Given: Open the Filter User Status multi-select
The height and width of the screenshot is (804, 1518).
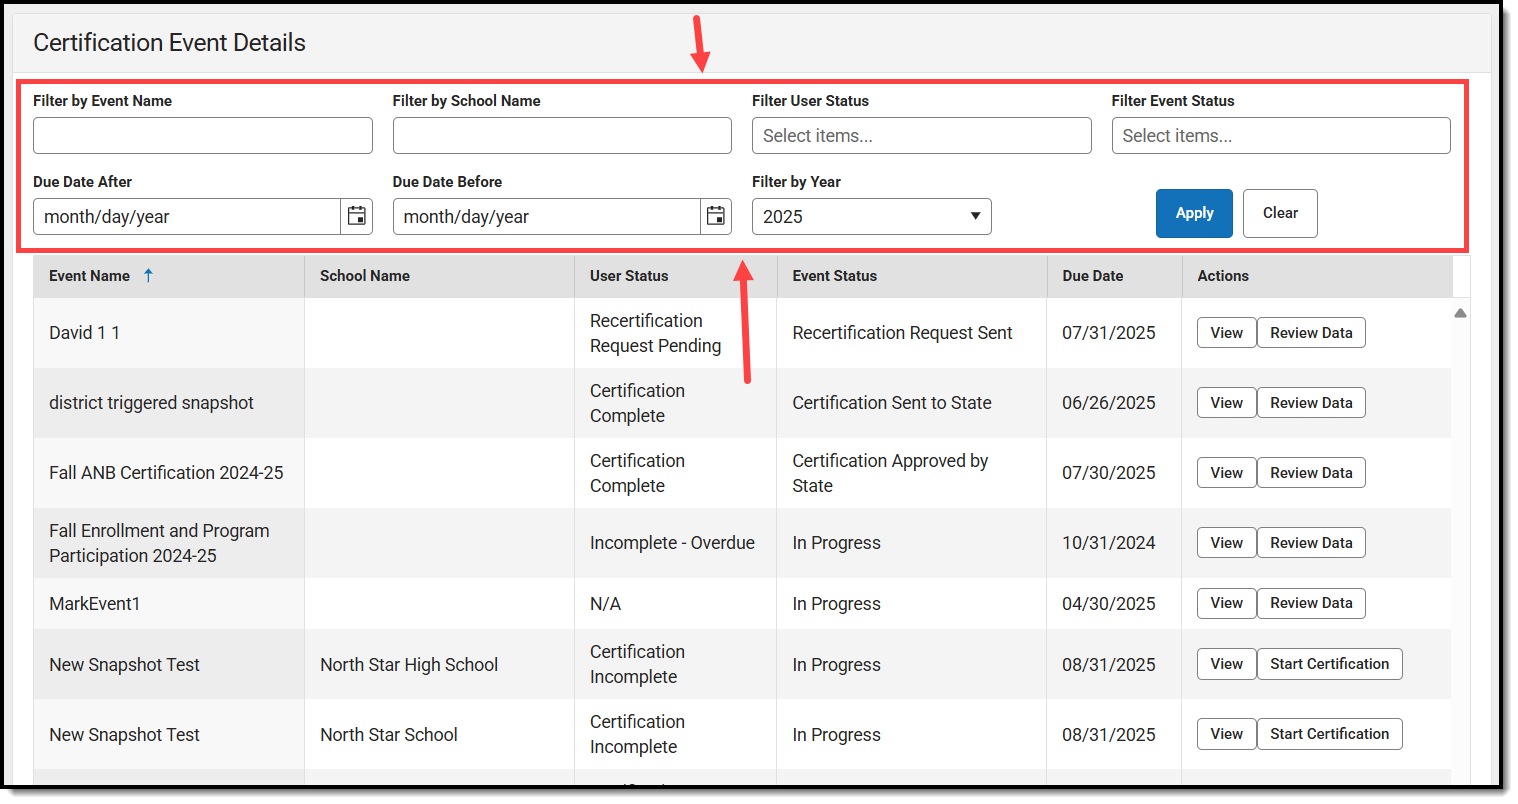Looking at the screenshot, I should coord(921,135).
